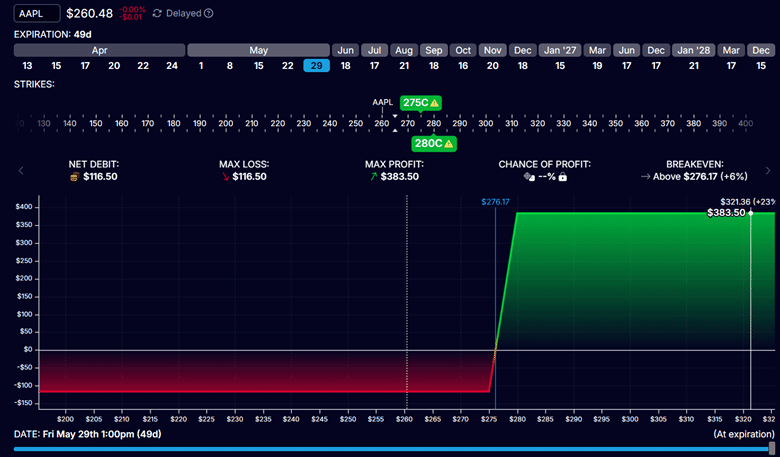Open the Delayed help question mark icon
The height and width of the screenshot is (457, 780).
[x=209, y=13]
